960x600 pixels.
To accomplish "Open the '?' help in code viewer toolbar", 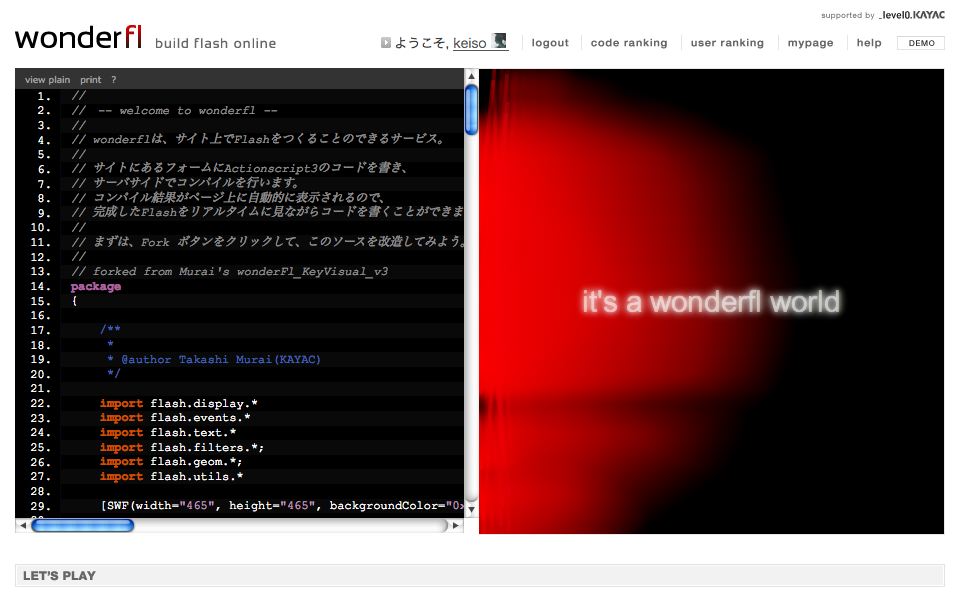I will [x=113, y=79].
